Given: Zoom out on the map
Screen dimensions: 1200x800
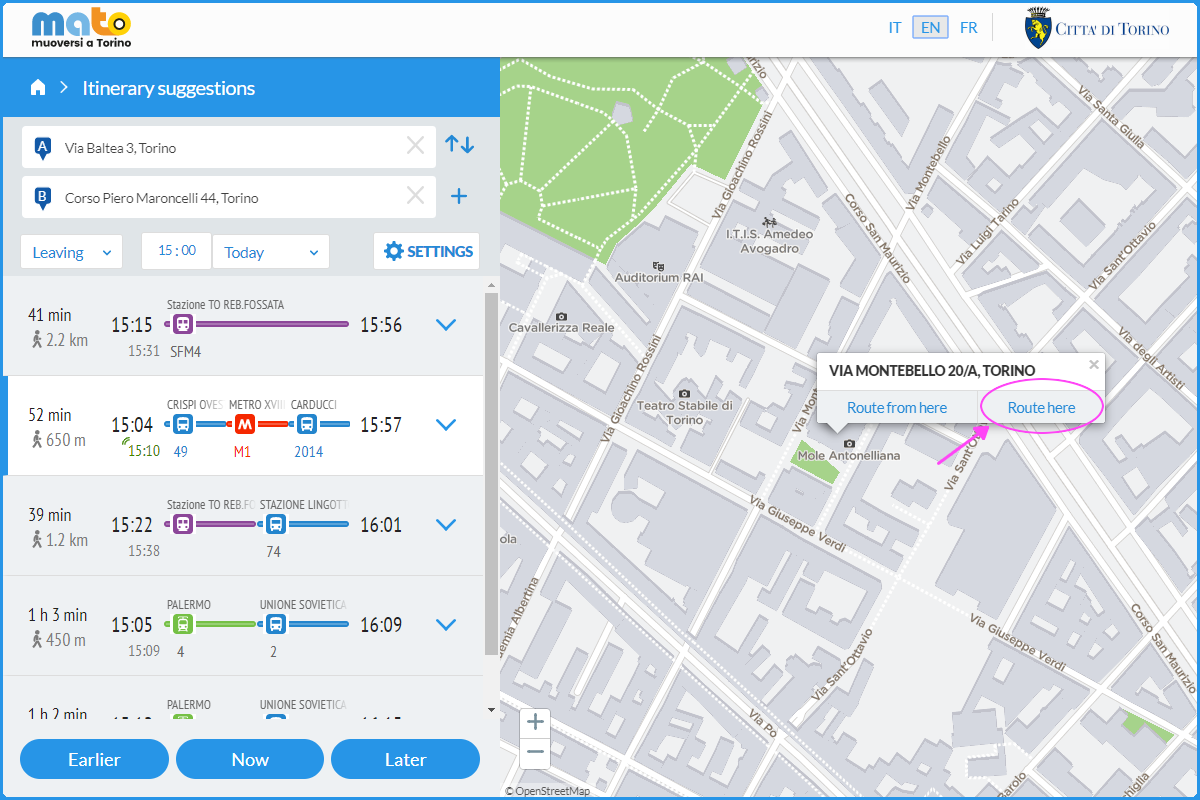Looking at the screenshot, I should coord(536,751).
